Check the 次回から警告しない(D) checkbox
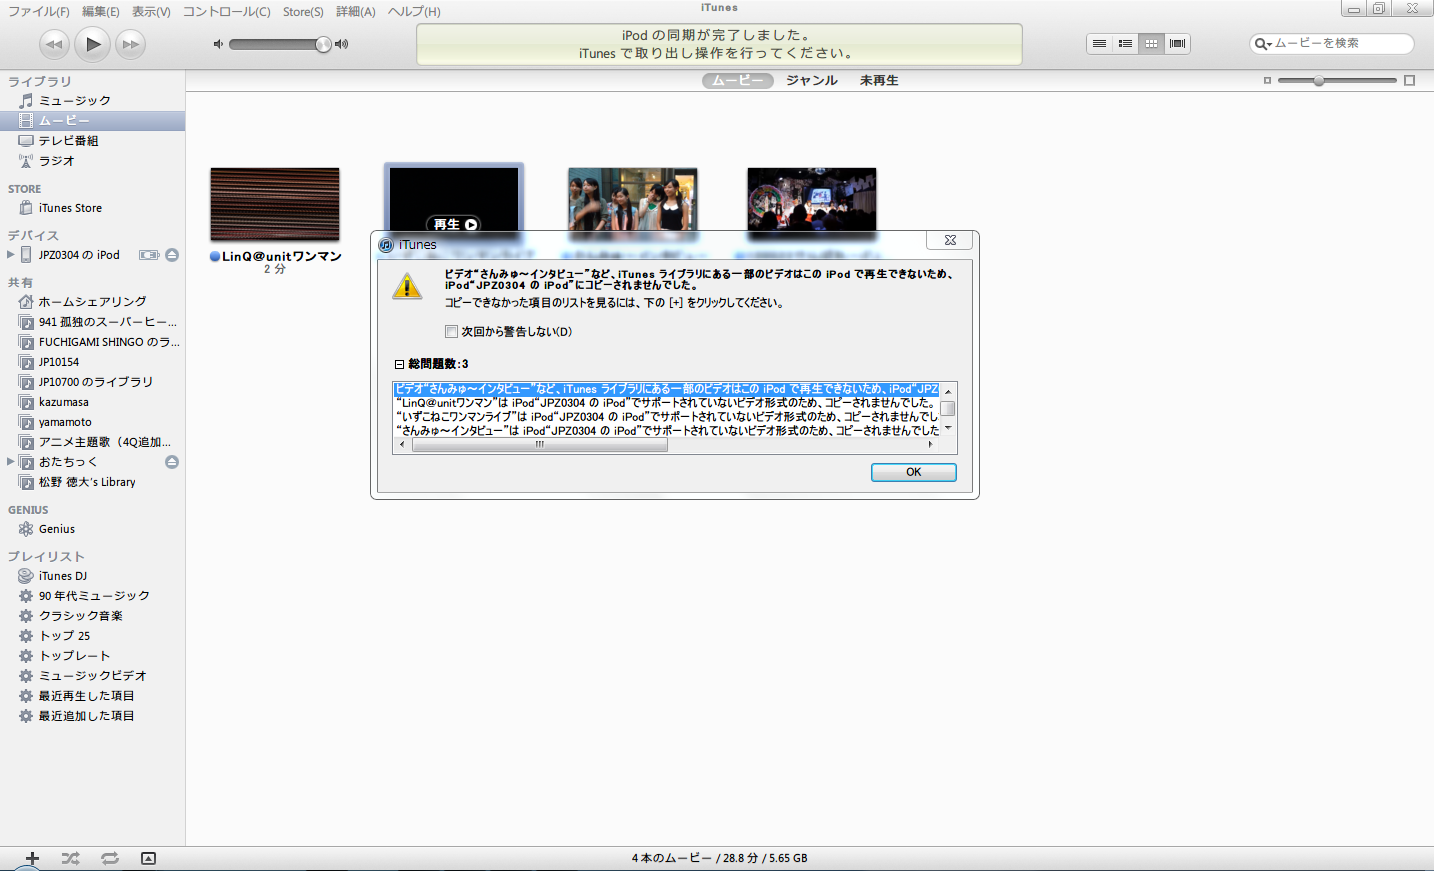Screen dimensions: 1434x871 pos(451,332)
